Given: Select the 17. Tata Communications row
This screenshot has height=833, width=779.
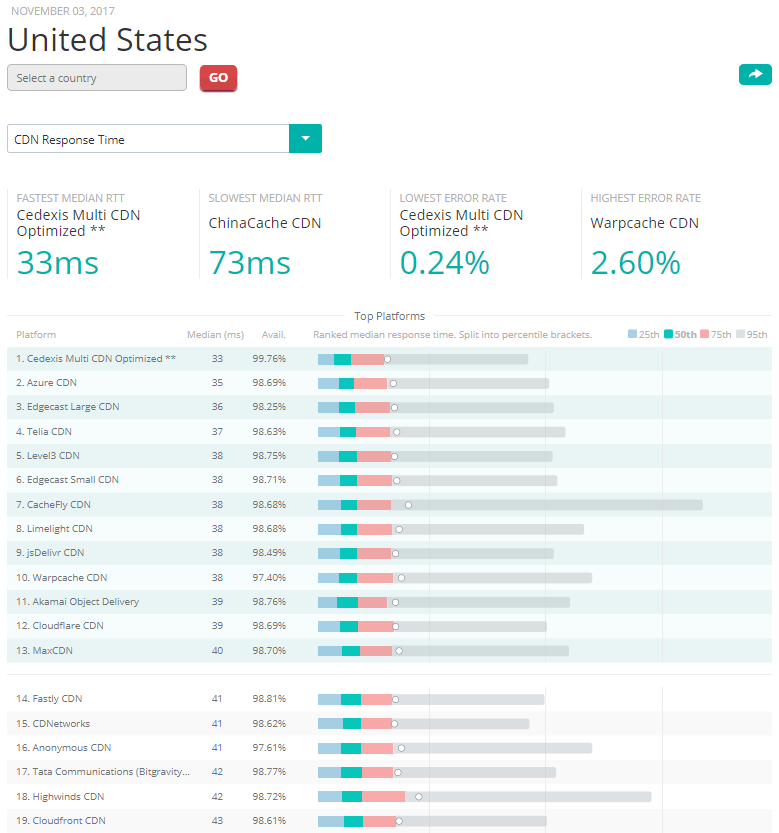Looking at the screenshot, I should click(x=390, y=771).
